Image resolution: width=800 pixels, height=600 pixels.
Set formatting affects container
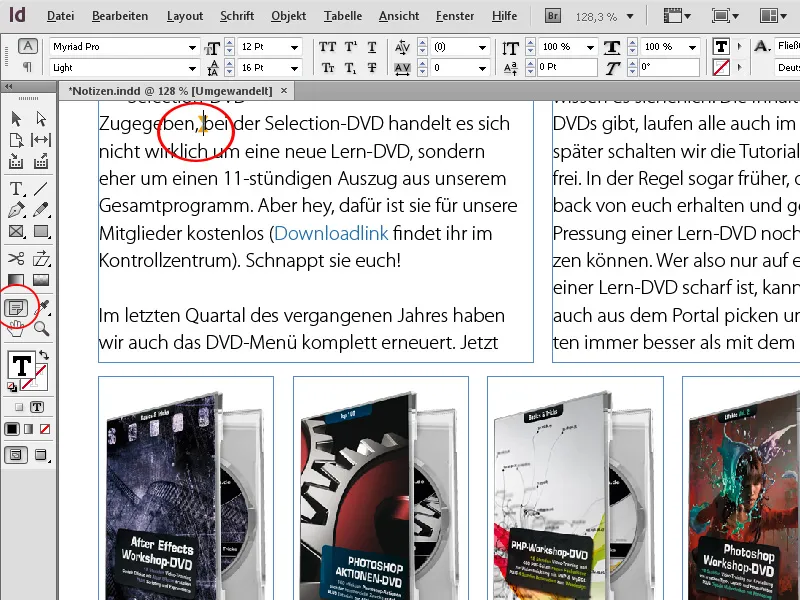(x=19, y=407)
